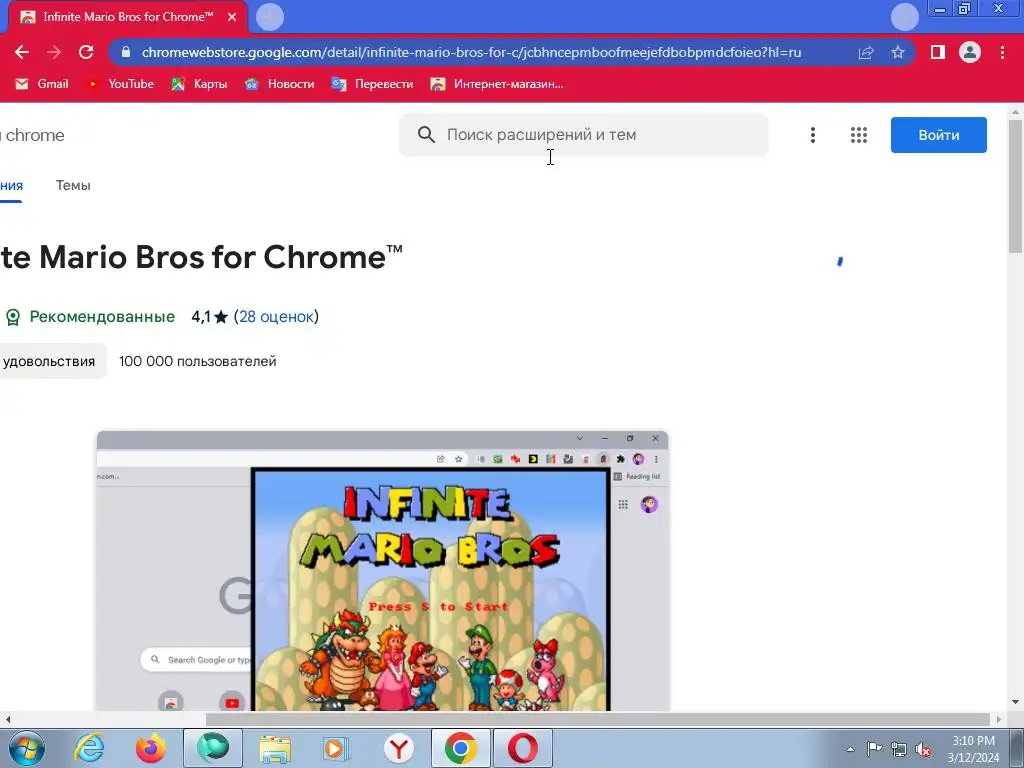1024x768 pixels.
Task: Open the media player taskbar icon
Action: click(x=336, y=748)
